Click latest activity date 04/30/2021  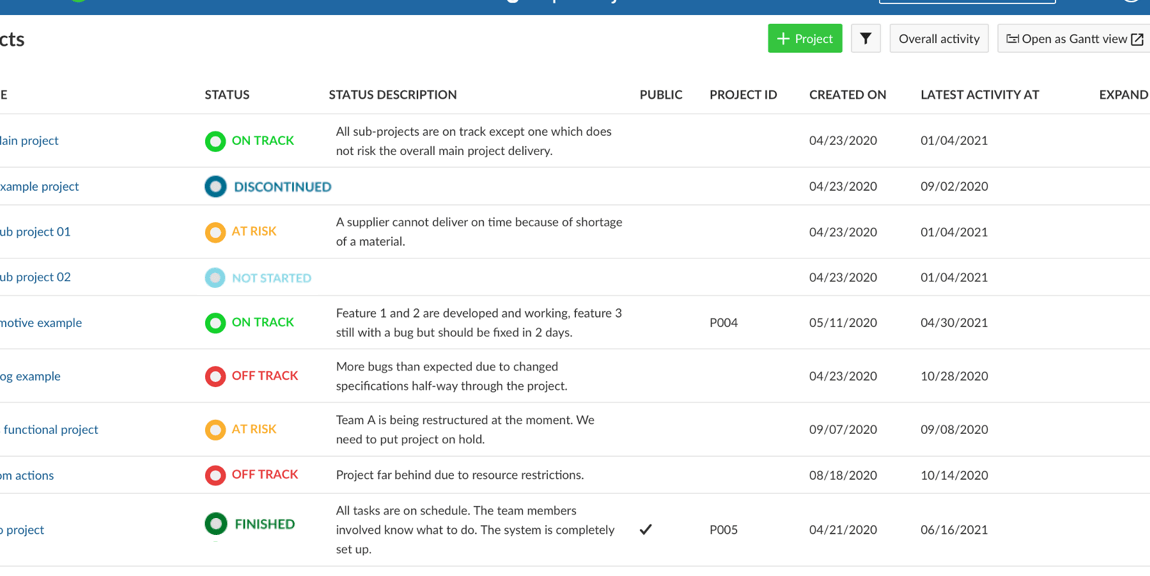[954, 322]
